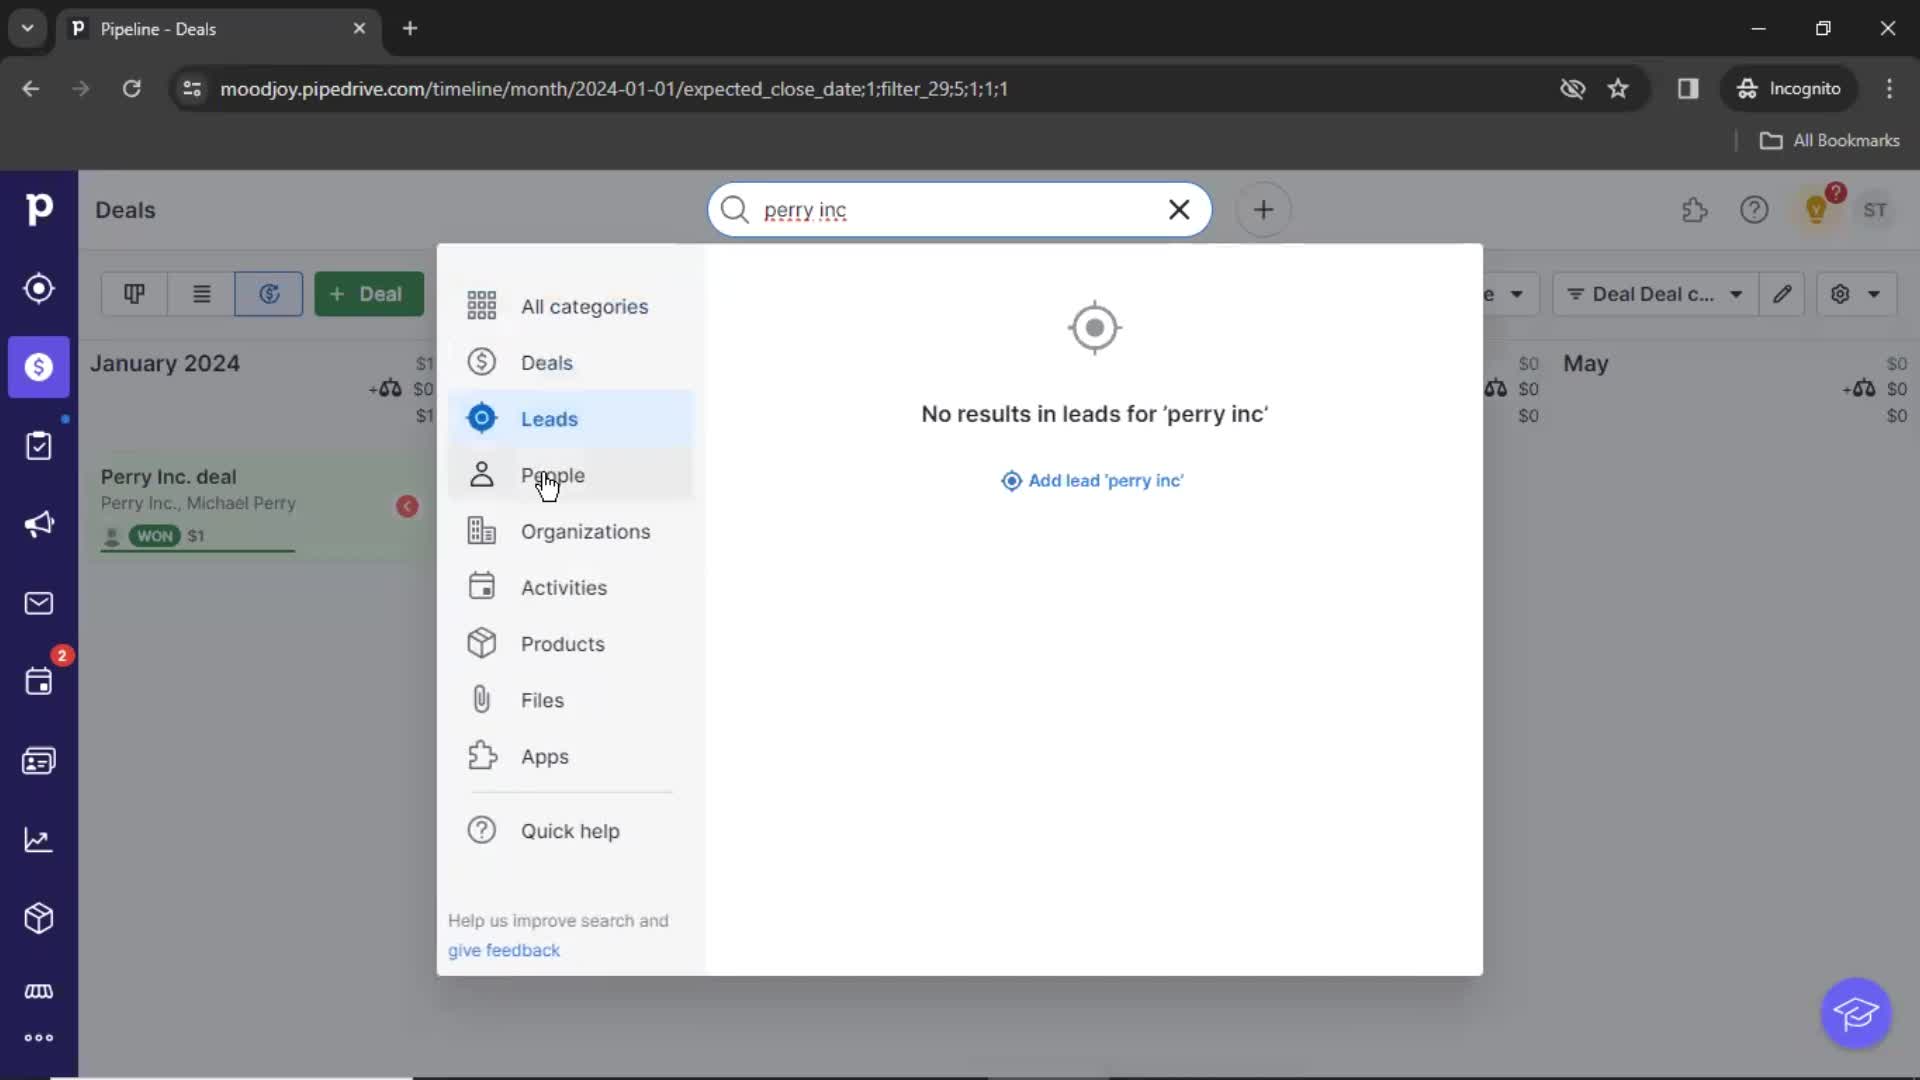The image size is (1920, 1080).
Task: Open Activities calendar icon with badge
Action: [39, 682]
